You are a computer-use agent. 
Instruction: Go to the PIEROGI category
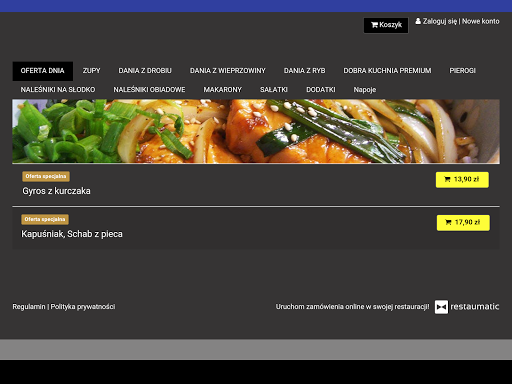462,71
